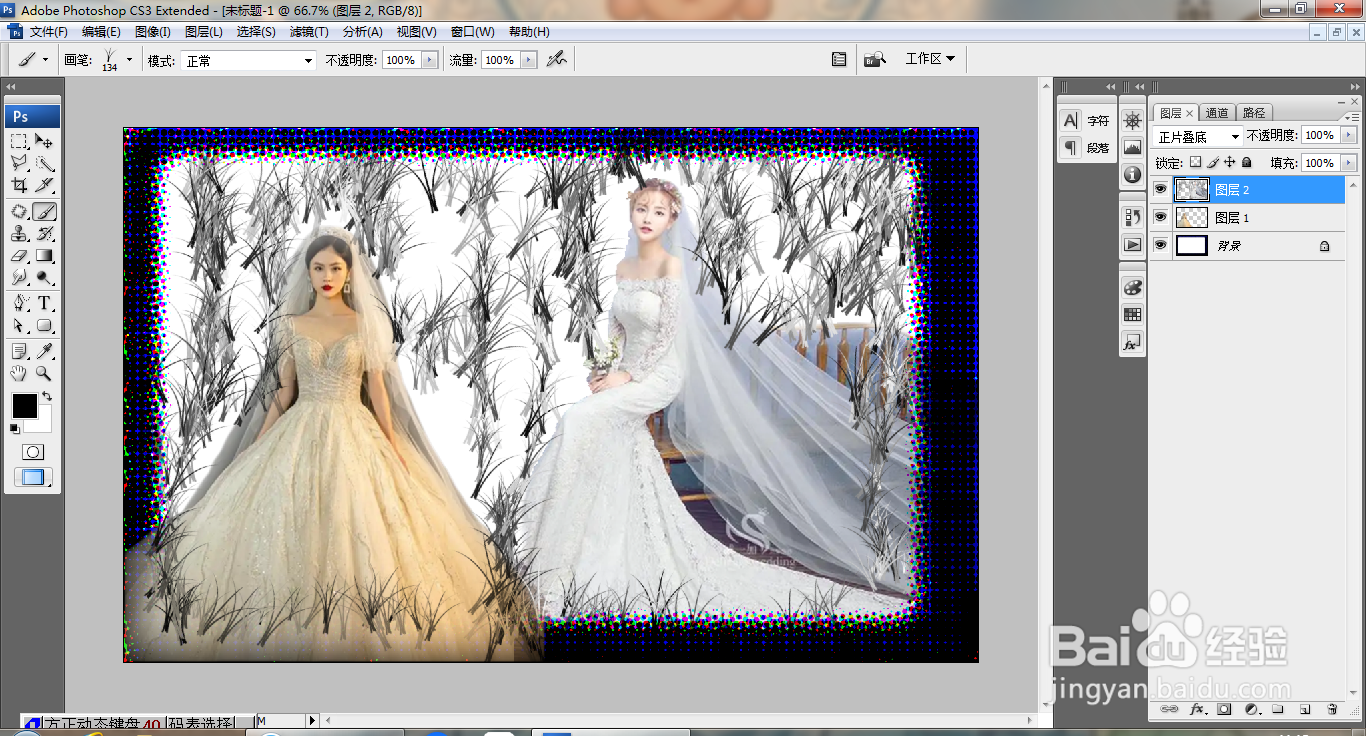Switch to the 路径 tab

coord(1254,113)
